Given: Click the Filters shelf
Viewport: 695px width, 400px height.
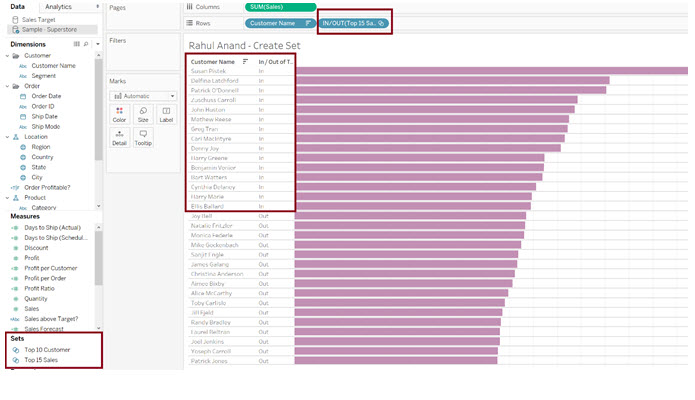Looking at the screenshot, I should [143, 51].
